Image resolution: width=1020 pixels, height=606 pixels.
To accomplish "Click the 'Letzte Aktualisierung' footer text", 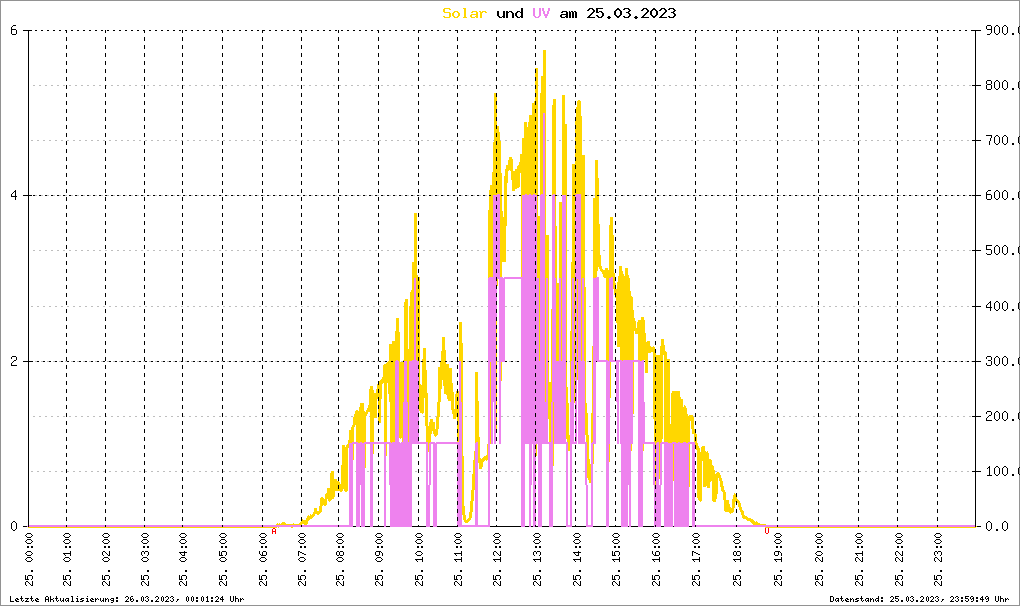I will pos(127,599).
